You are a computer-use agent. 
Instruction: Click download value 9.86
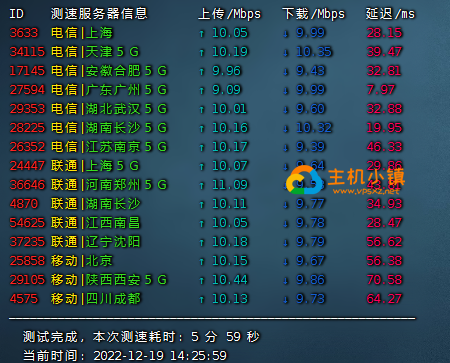[311, 280]
